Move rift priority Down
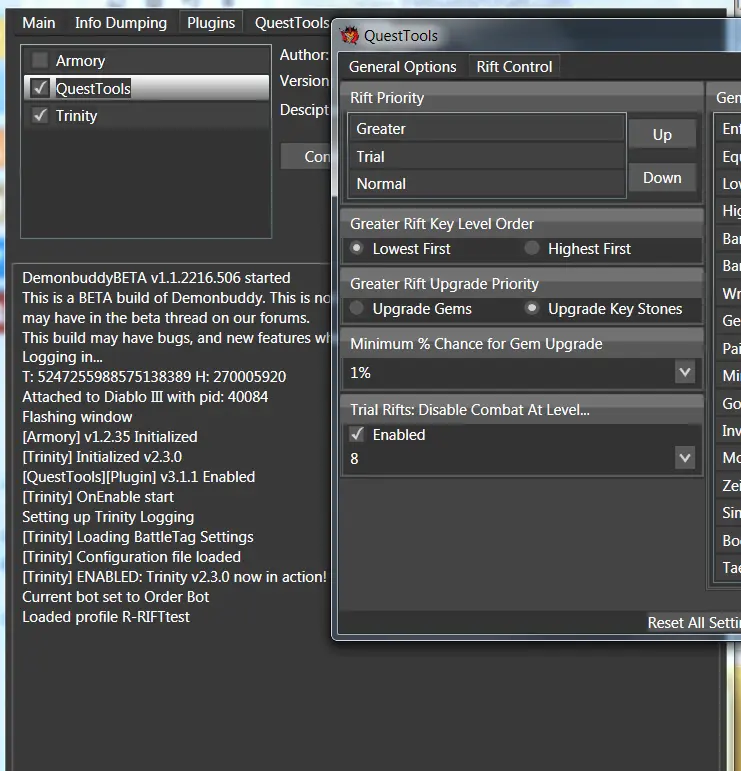Viewport: 741px width, 771px height. coord(662,178)
